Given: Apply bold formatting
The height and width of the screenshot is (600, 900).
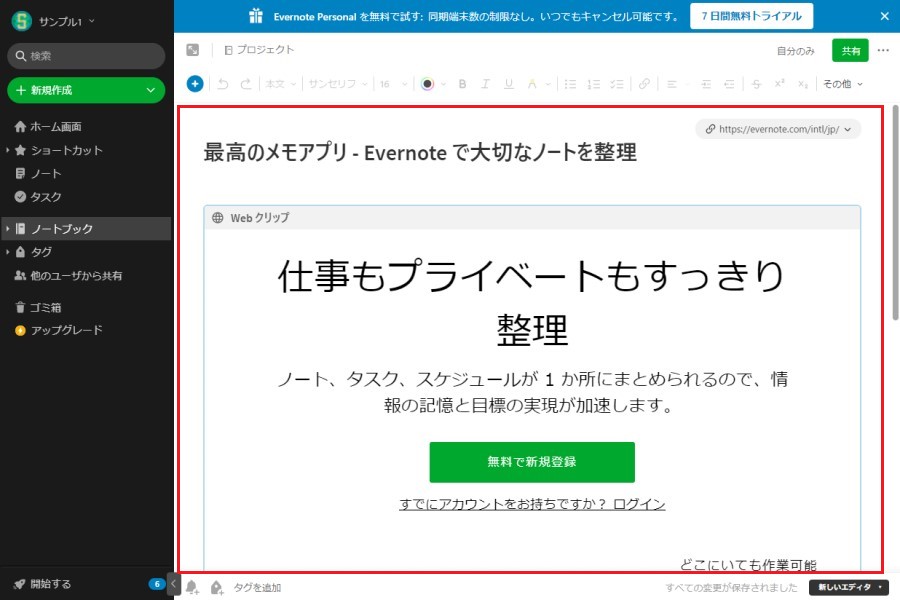Looking at the screenshot, I should click(x=462, y=84).
